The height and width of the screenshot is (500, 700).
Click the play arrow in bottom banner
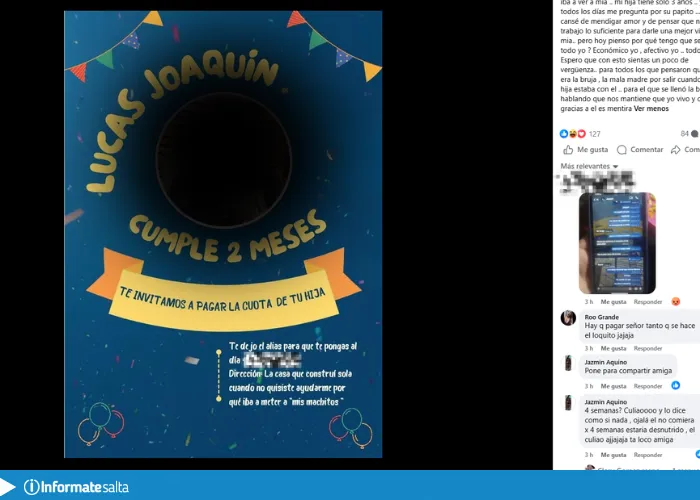[7, 487]
